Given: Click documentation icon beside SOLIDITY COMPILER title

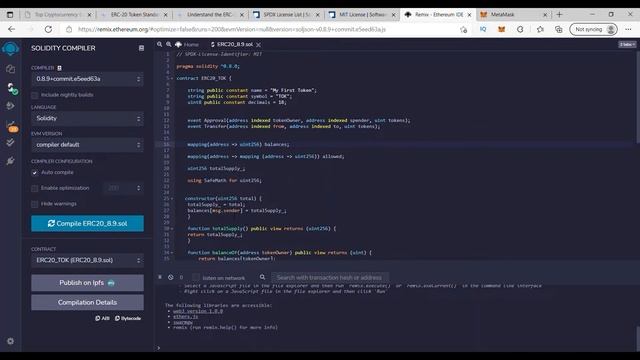Looking at the screenshot, I should (141, 48).
